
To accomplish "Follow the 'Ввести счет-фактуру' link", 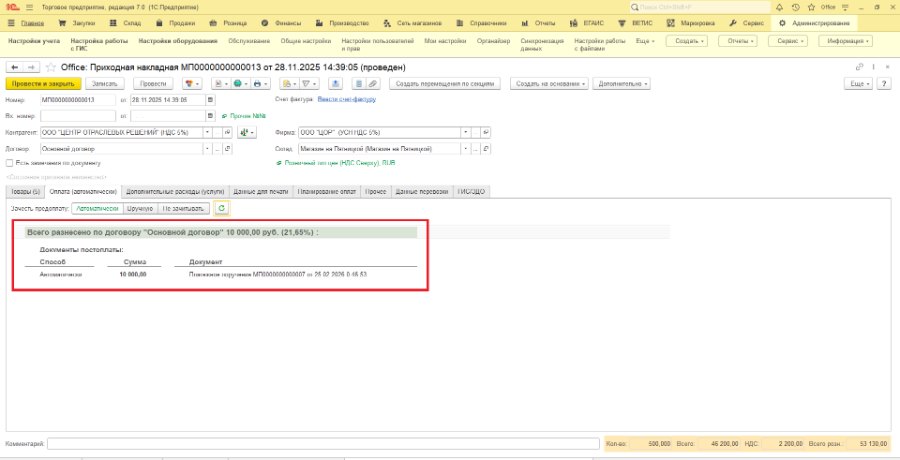I will (347, 99).
